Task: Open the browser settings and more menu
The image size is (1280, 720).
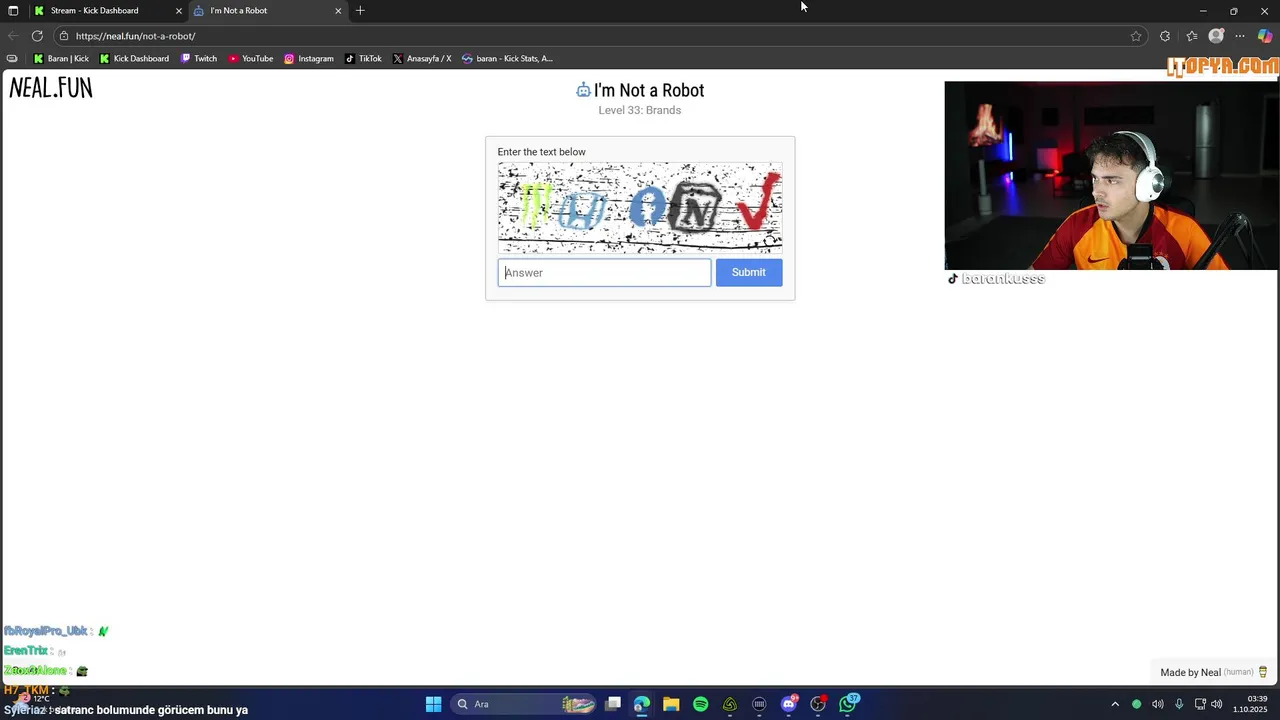Action: pos(1240,36)
